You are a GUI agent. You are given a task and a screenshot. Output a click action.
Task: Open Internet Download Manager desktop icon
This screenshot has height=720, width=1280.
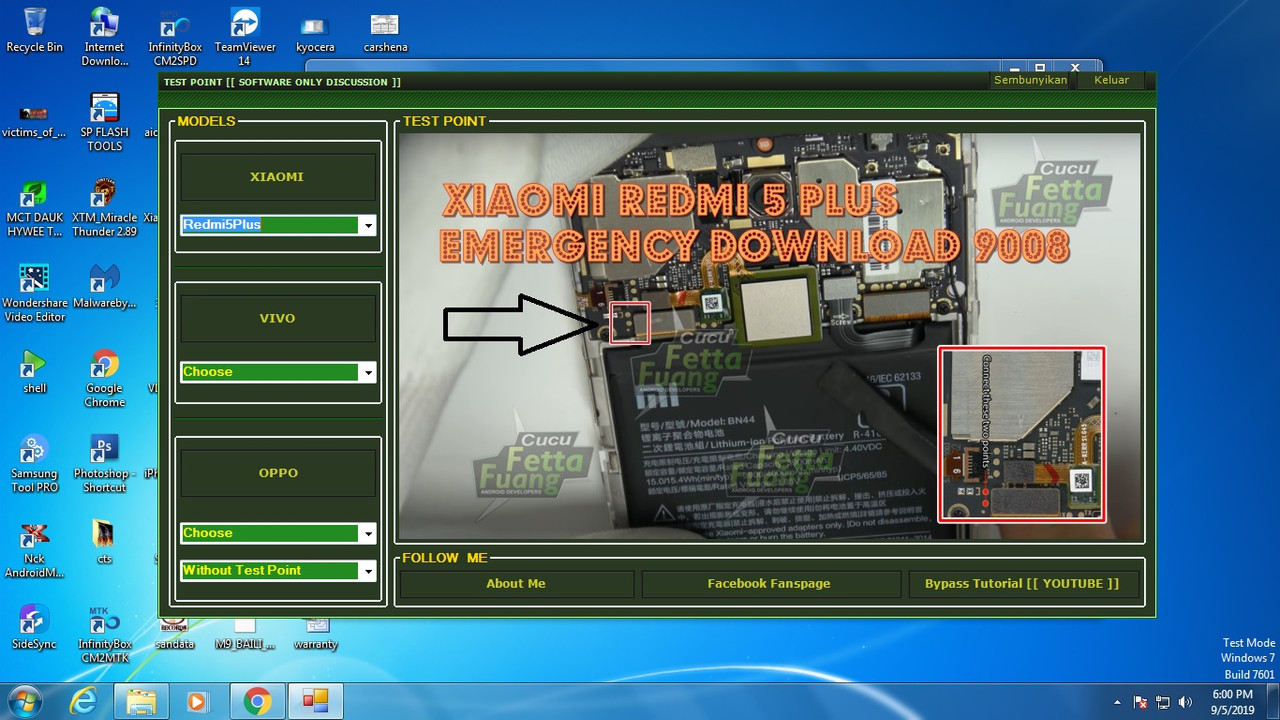click(x=105, y=37)
